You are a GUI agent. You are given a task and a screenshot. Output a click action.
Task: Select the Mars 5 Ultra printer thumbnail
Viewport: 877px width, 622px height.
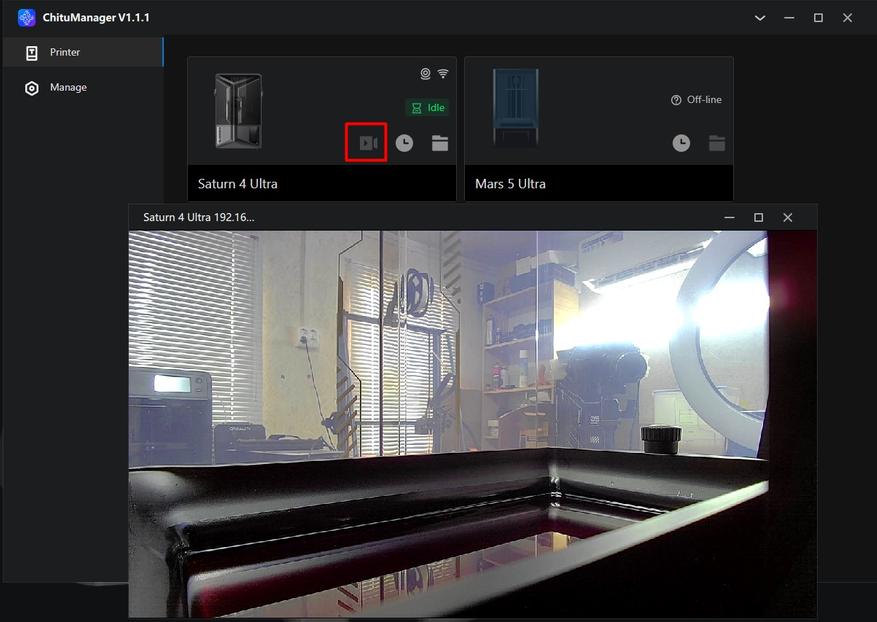[516, 107]
